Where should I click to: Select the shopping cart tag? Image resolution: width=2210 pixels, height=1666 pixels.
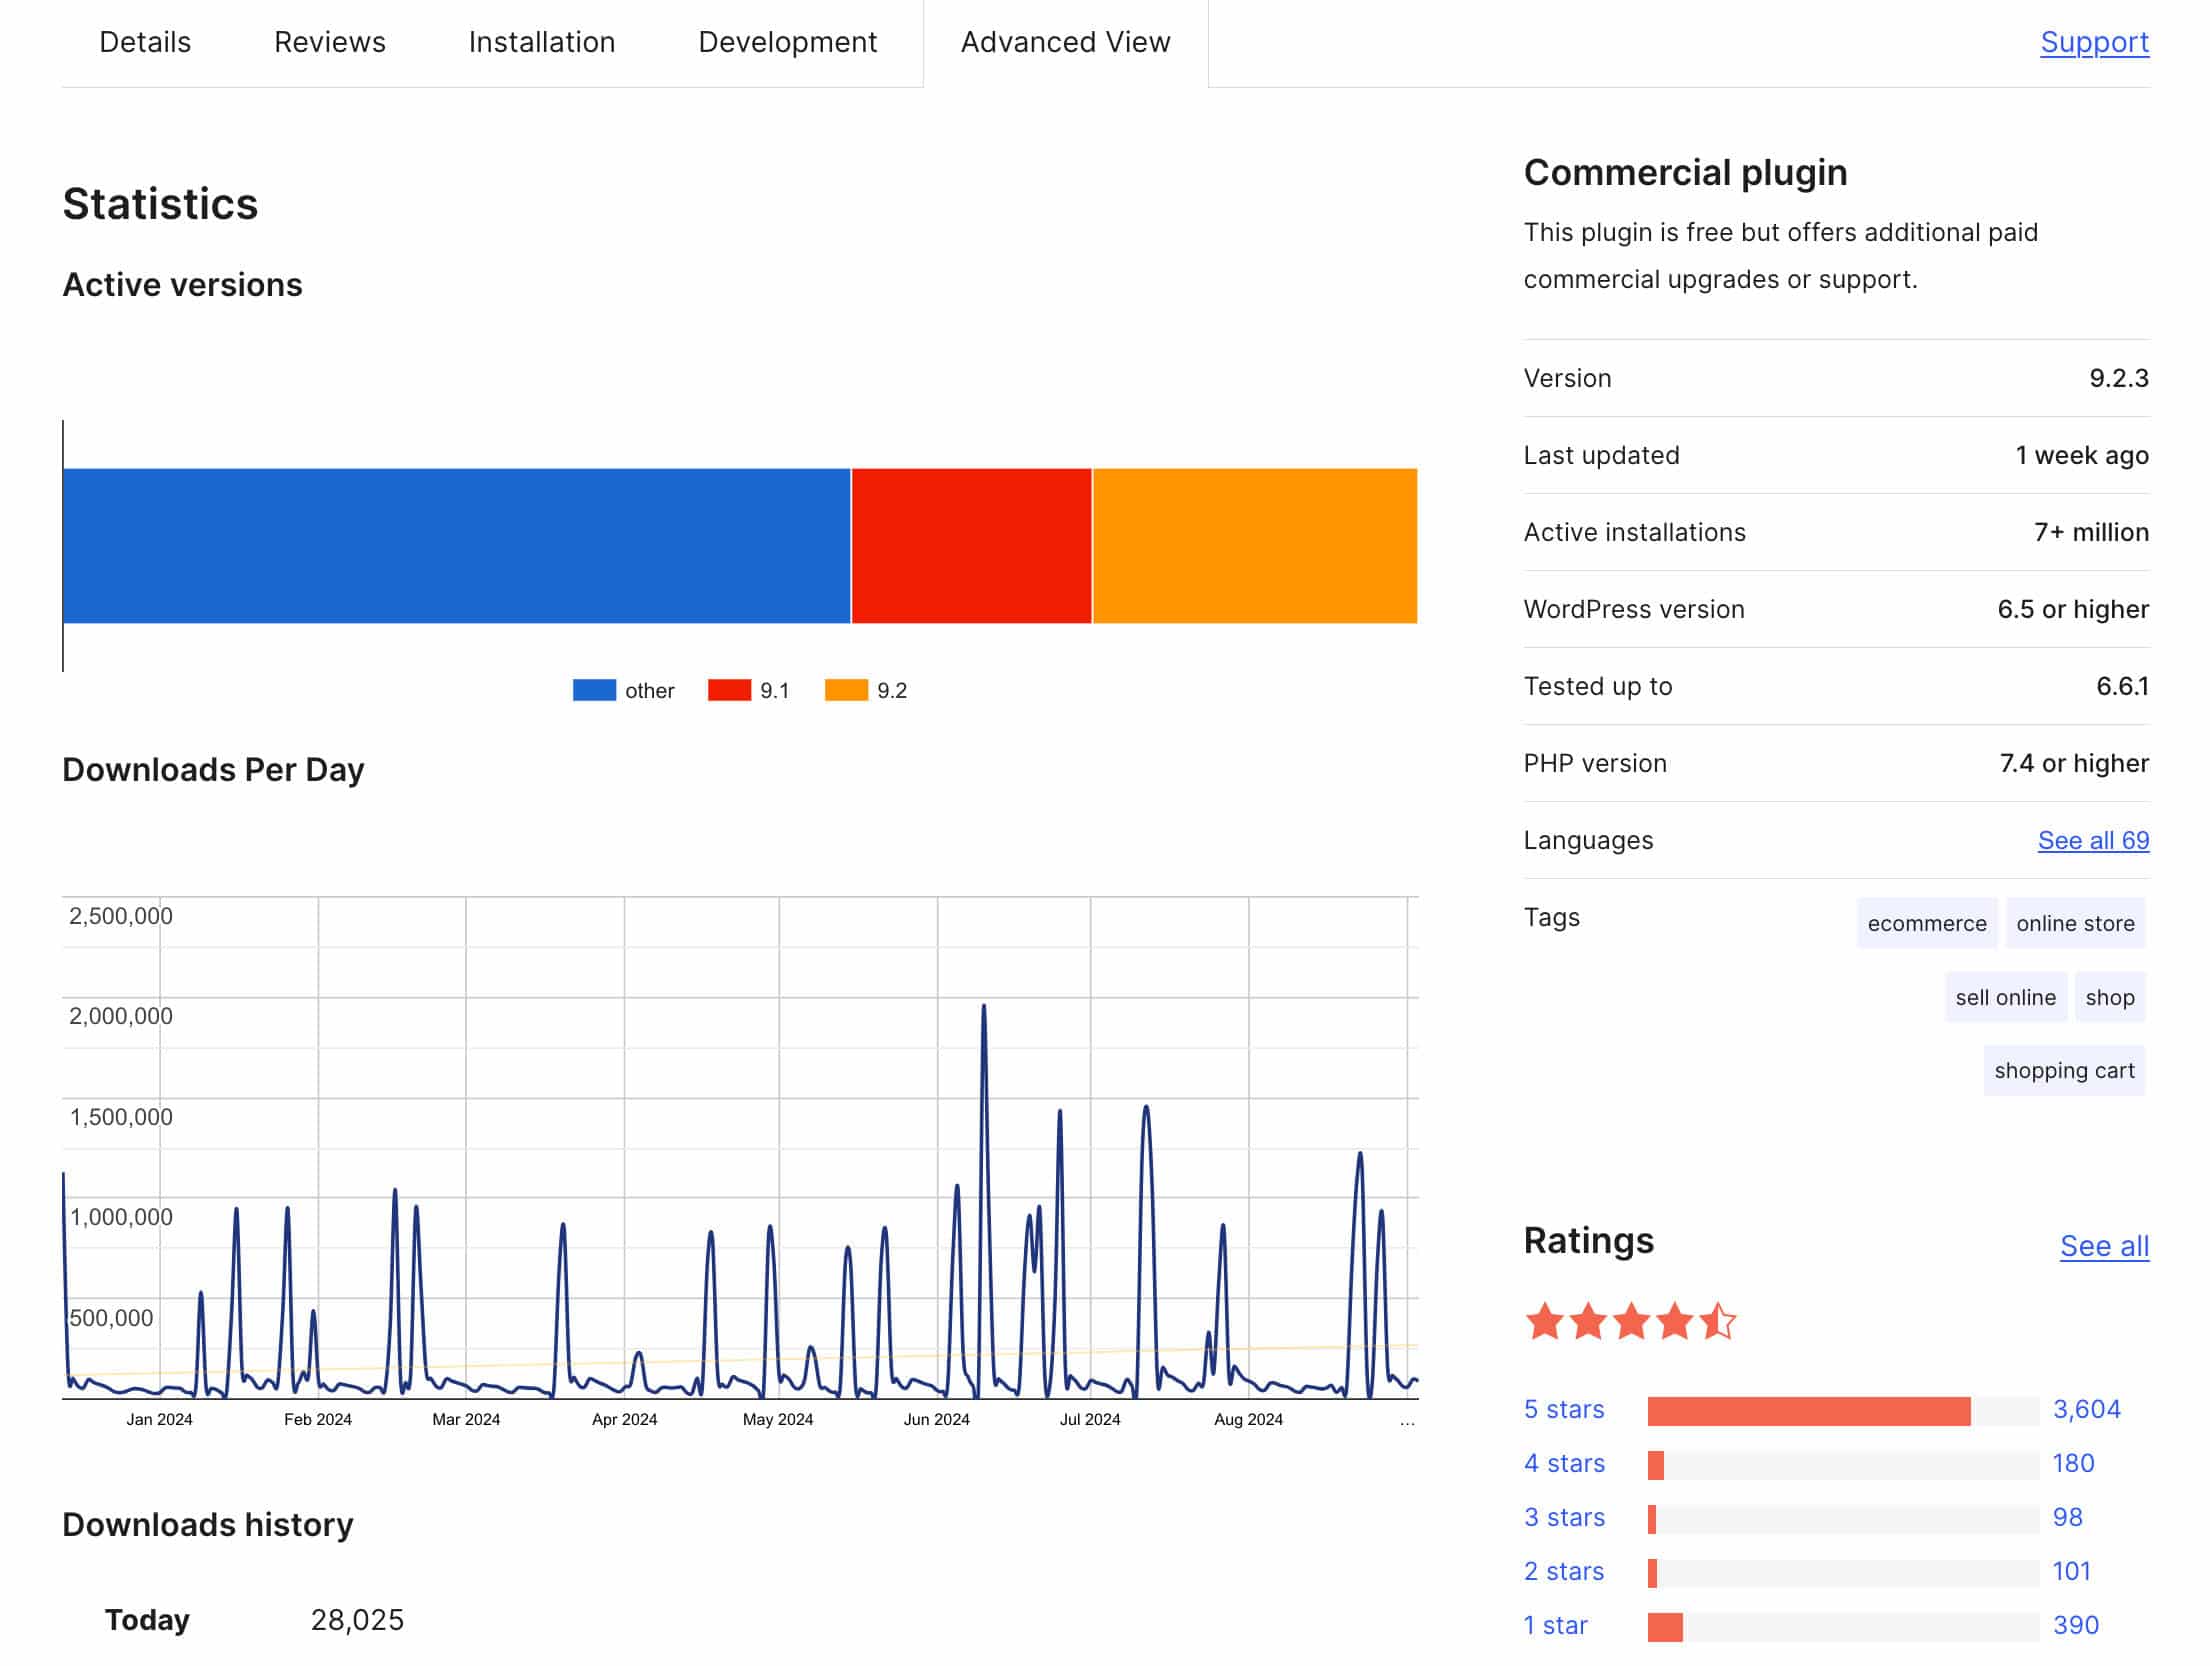point(2063,1070)
